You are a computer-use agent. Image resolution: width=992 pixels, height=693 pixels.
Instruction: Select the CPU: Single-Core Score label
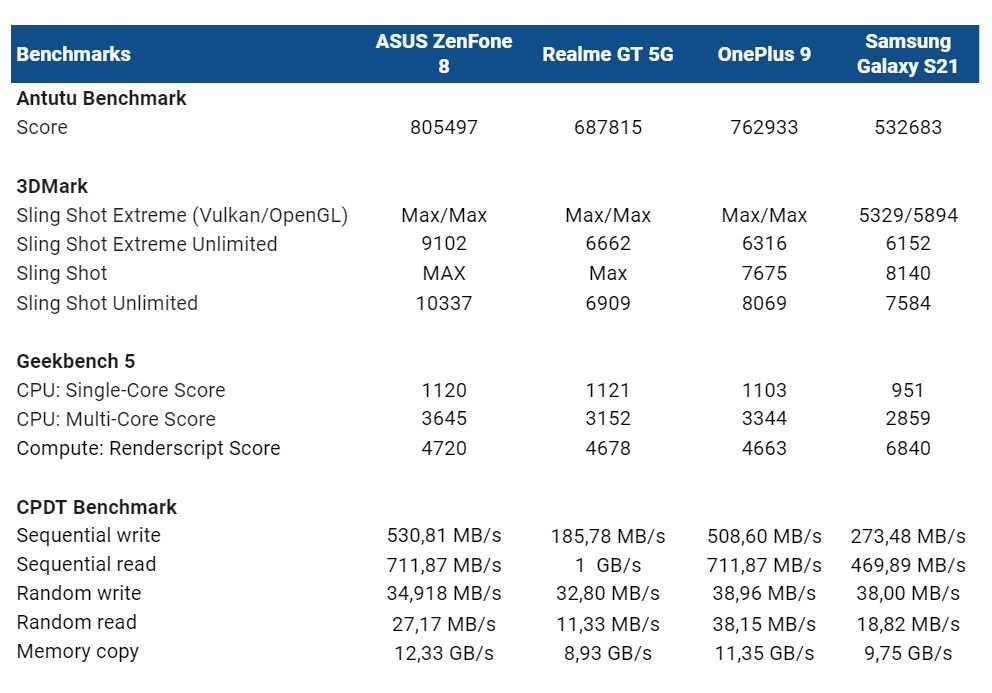121,390
